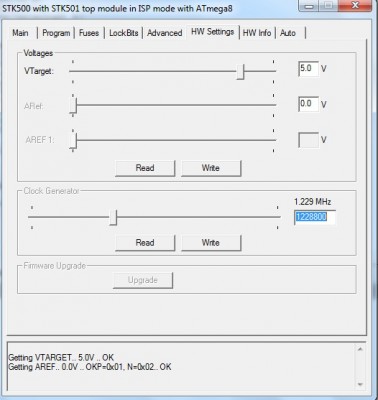Click Write in the Clock Generator section
This screenshot has width=378, height=400.
(x=211, y=243)
